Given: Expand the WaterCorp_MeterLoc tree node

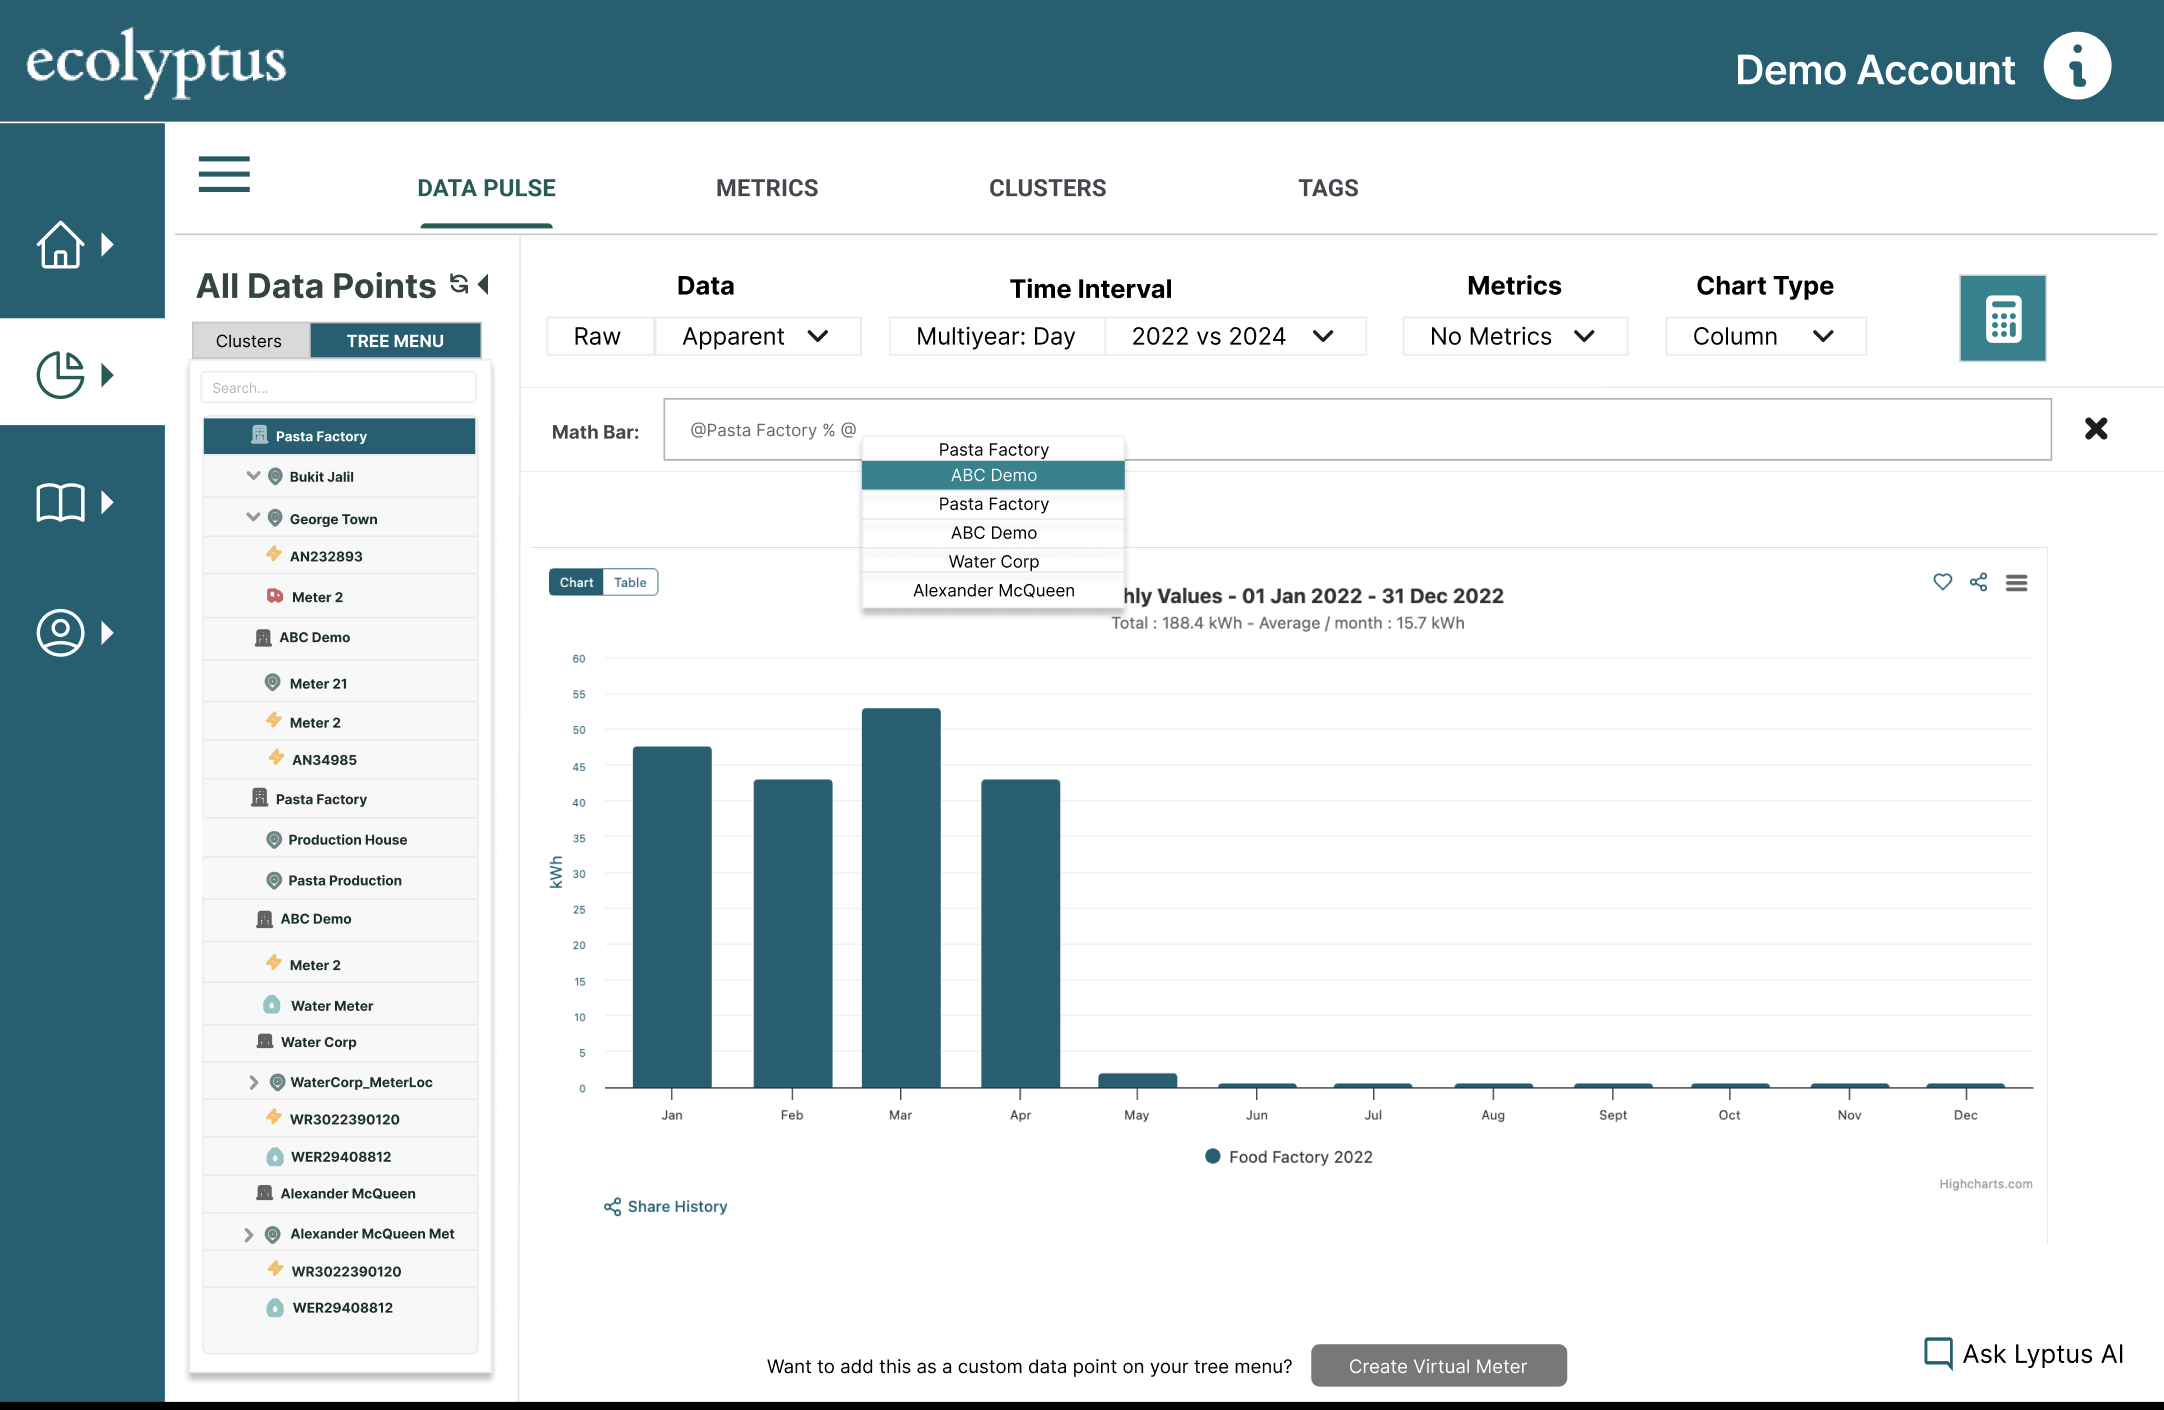Looking at the screenshot, I should coord(253,1082).
